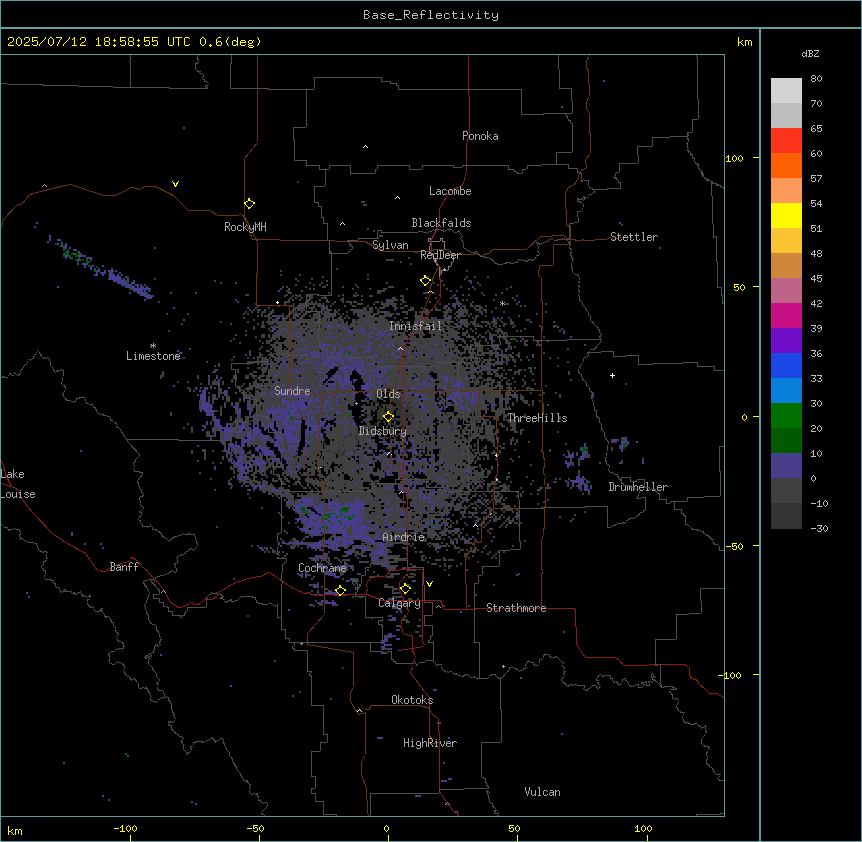The width and height of the screenshot is (862, 842).
Task: Click the Lake Louise label
Action: (18, 484)
